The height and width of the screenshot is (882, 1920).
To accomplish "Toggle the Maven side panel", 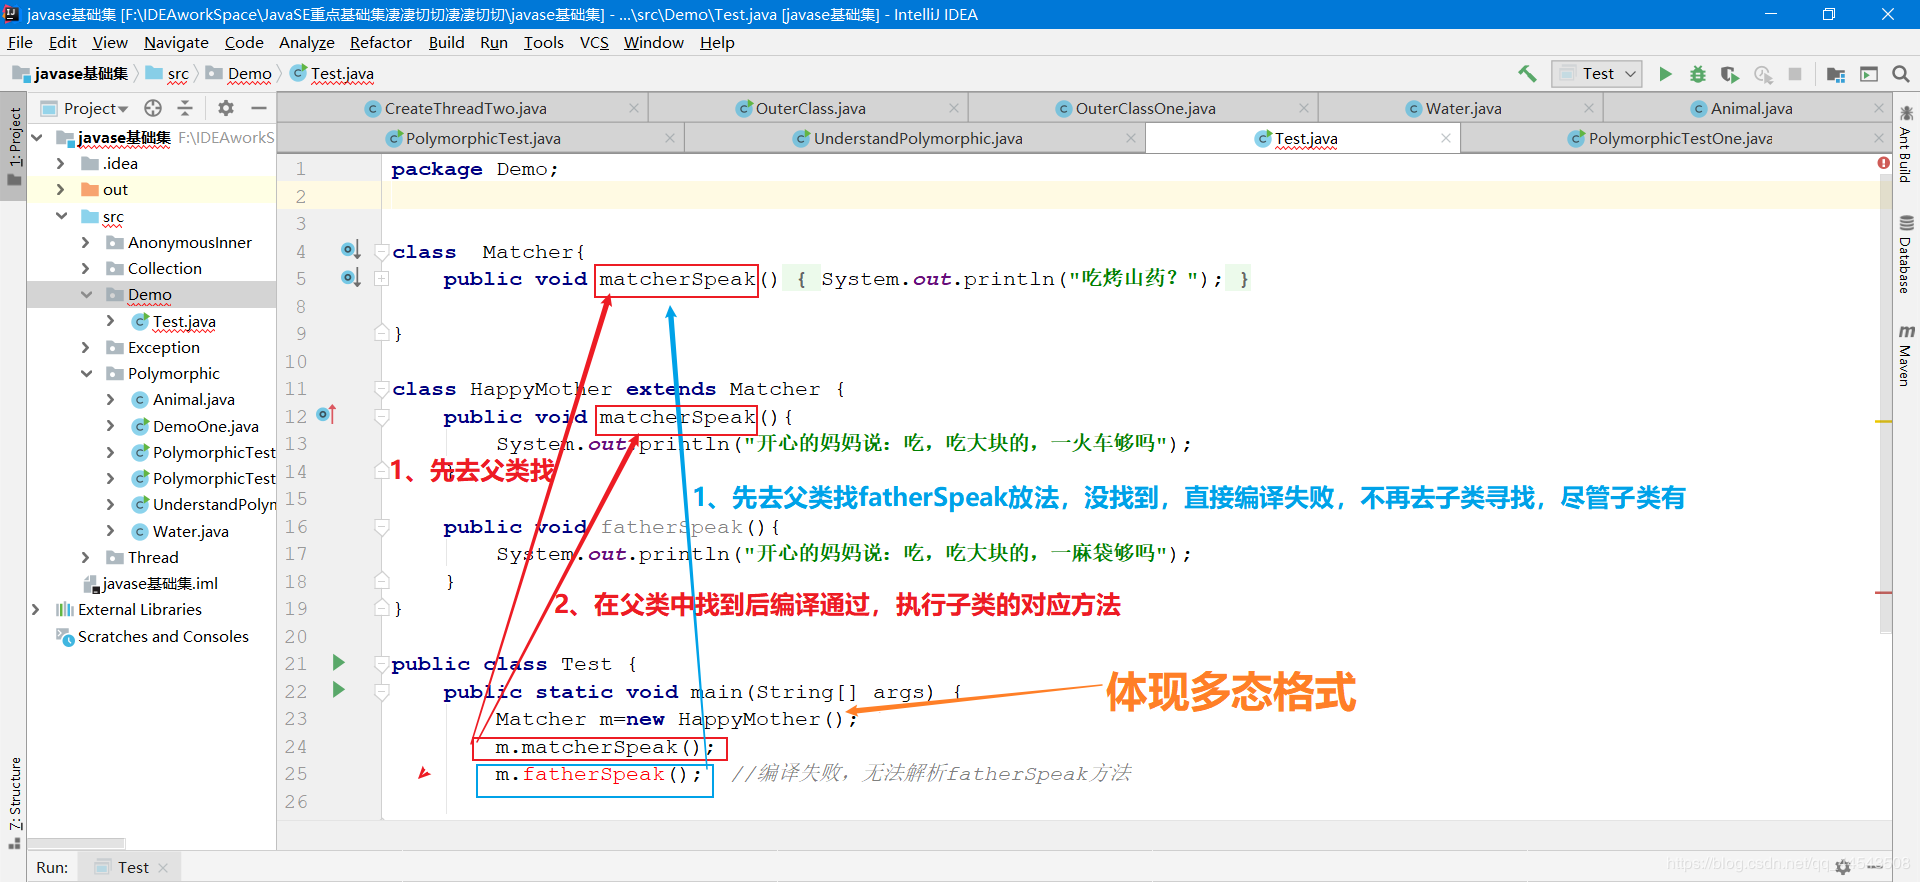I will point(1906,355).
